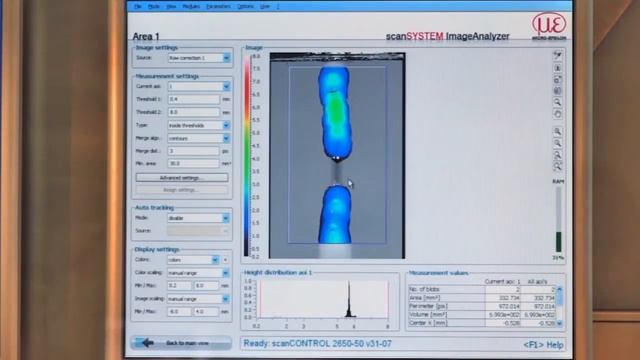Click the third icon in the image toolbar

[x=558, y=80]
